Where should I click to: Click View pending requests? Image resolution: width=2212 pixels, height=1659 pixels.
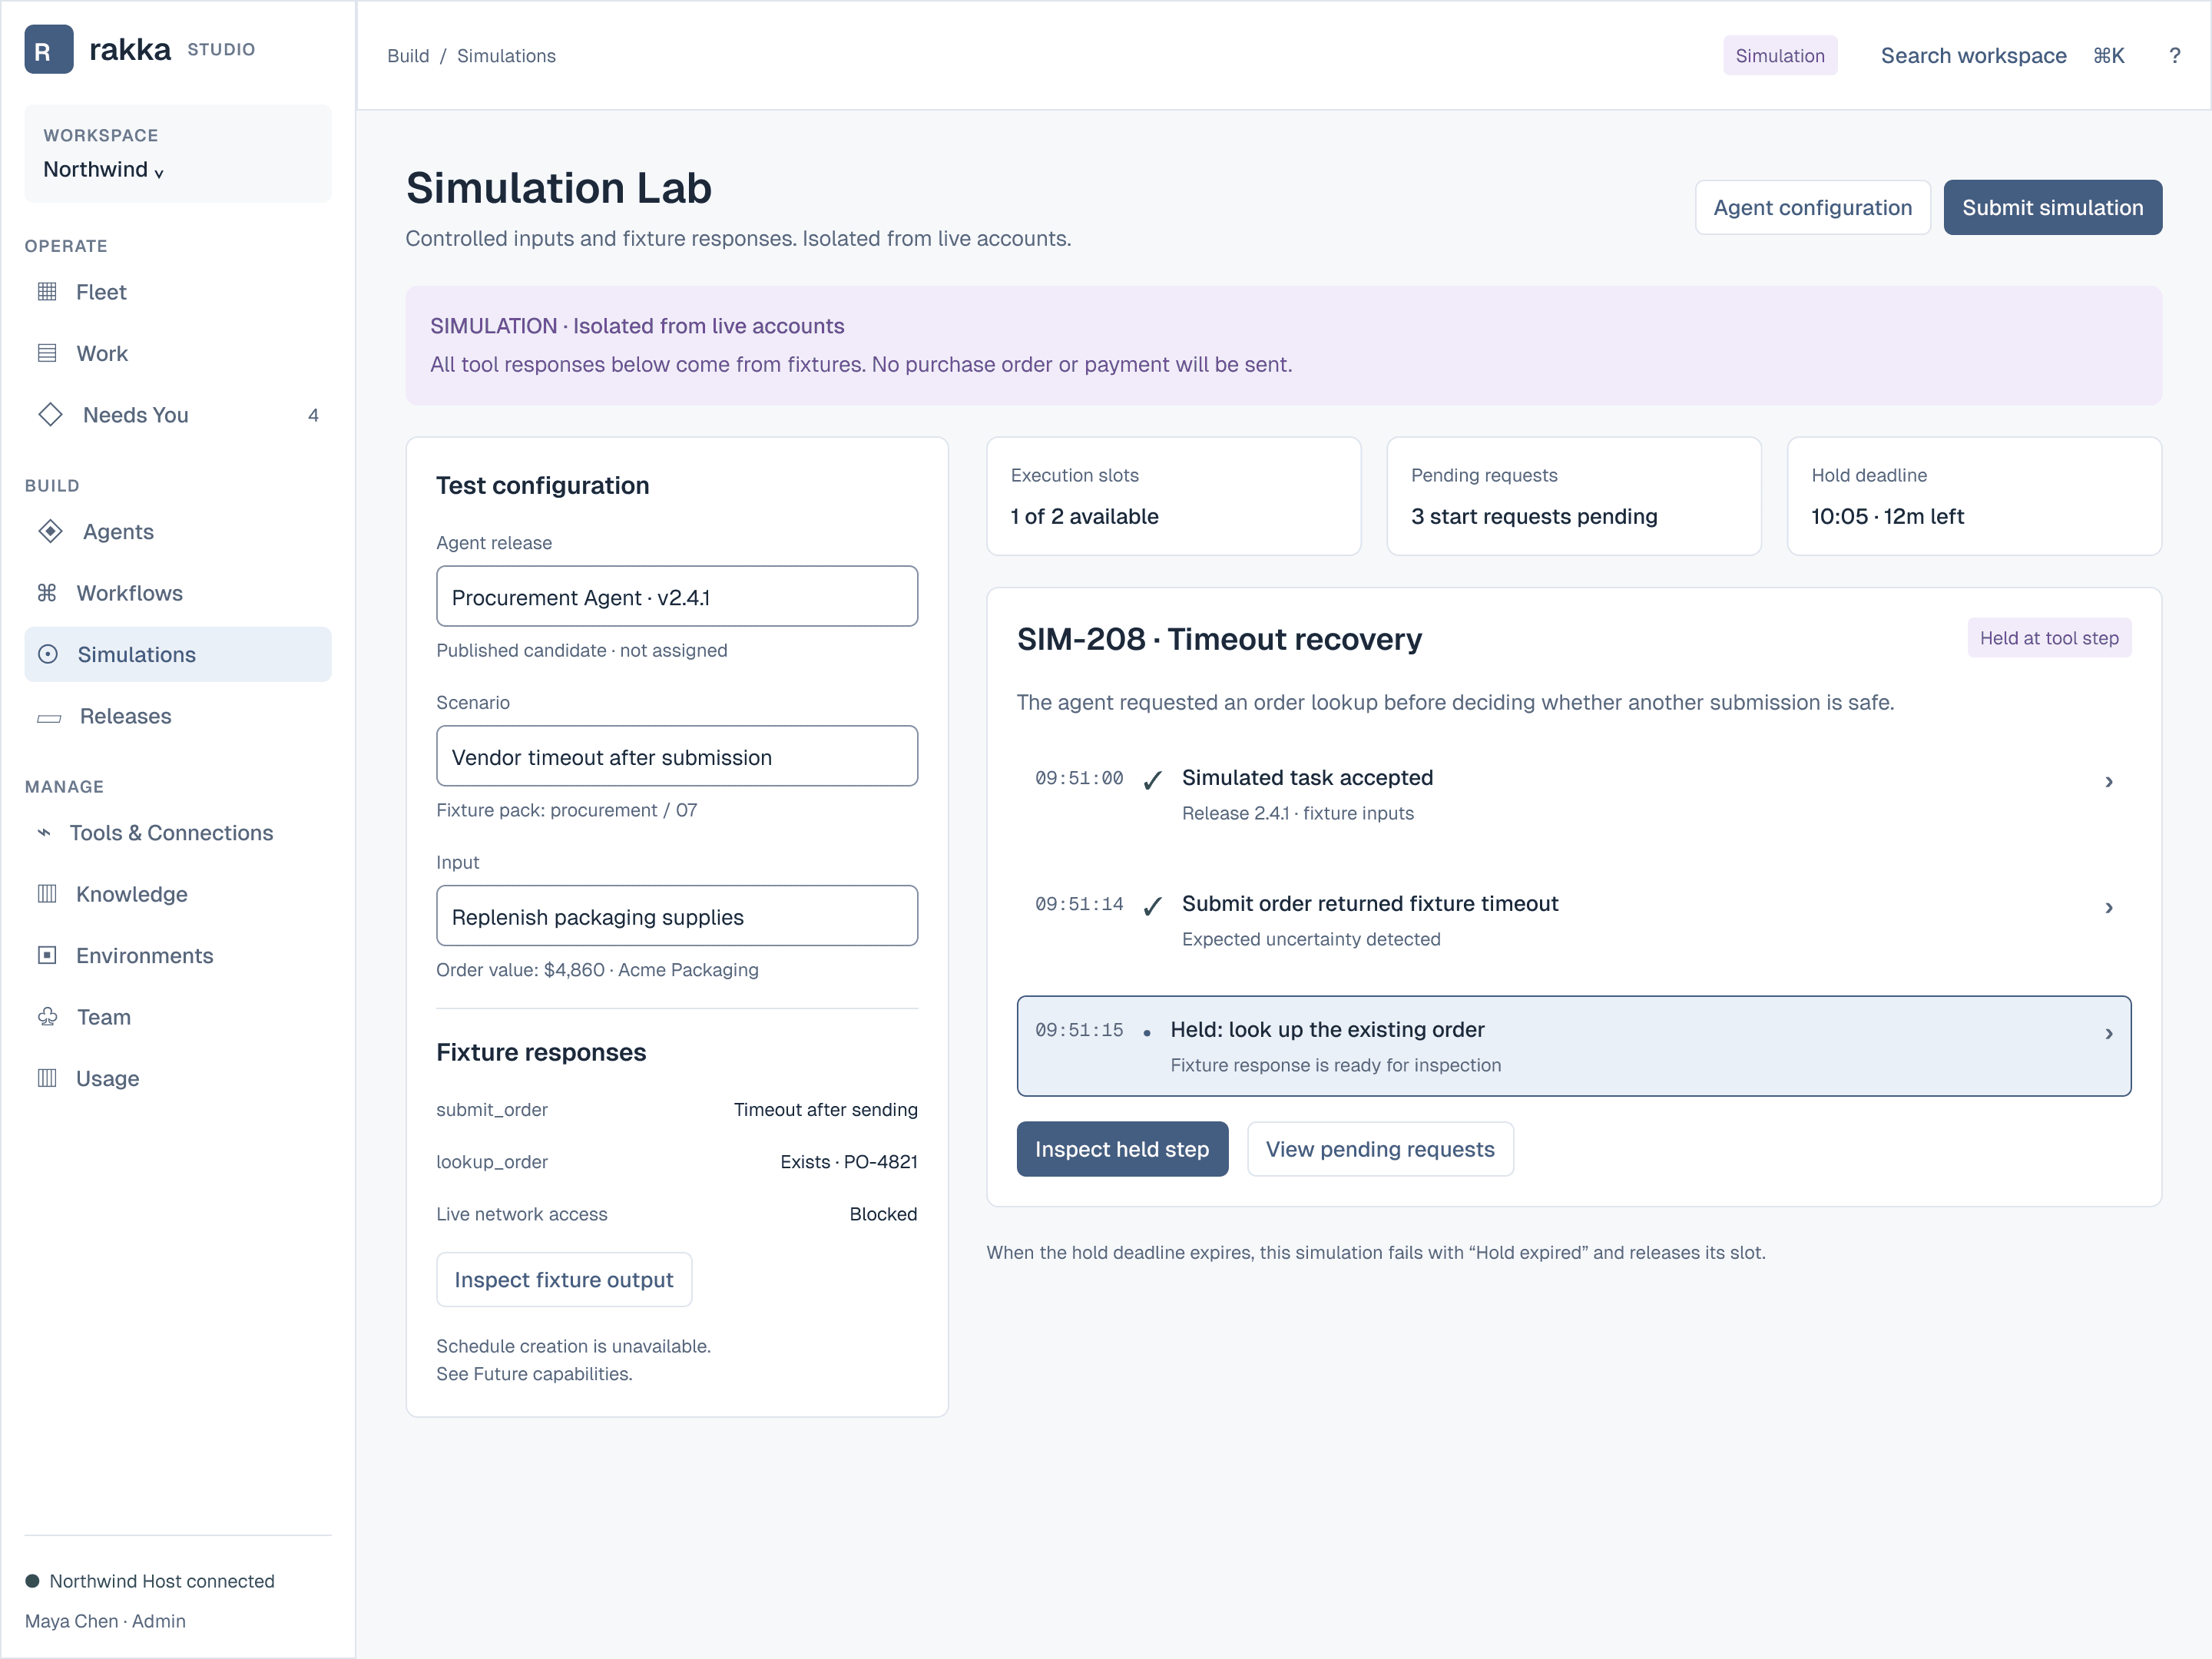(x=1380, y=1150)
